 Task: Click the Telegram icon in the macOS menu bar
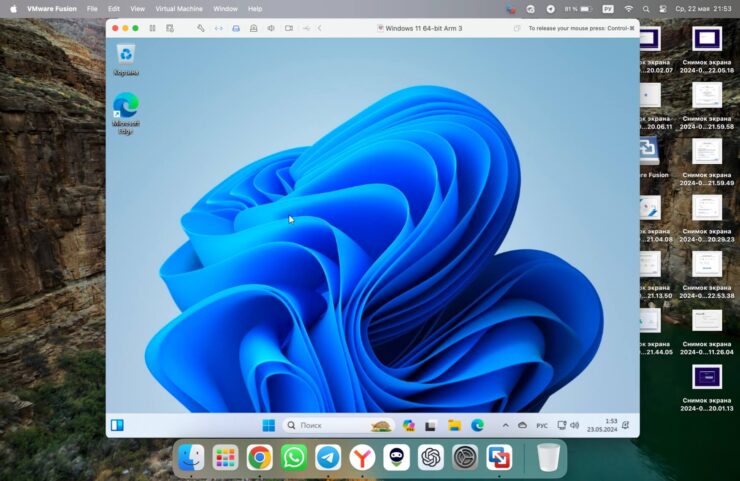[550, 9]
